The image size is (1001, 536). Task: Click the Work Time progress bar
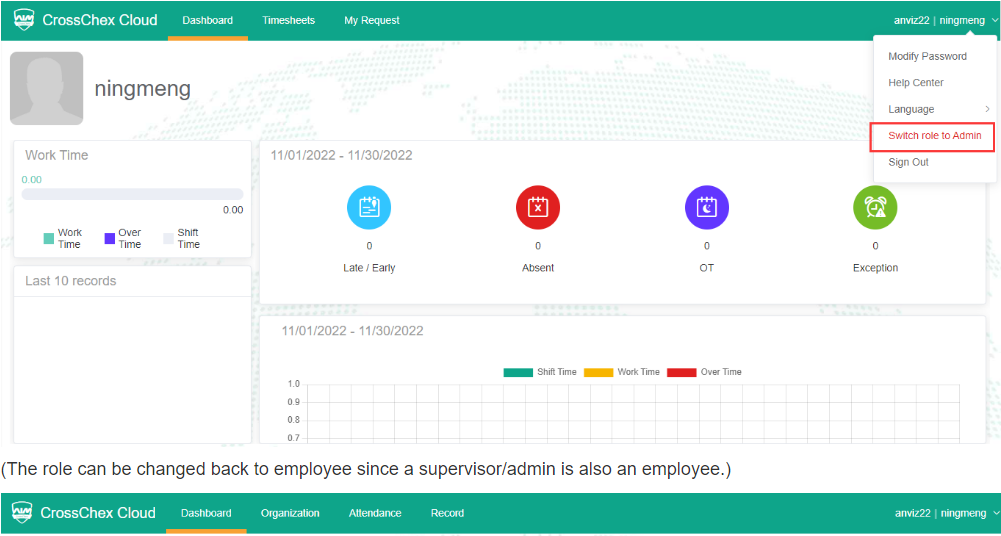coord(132,194)
